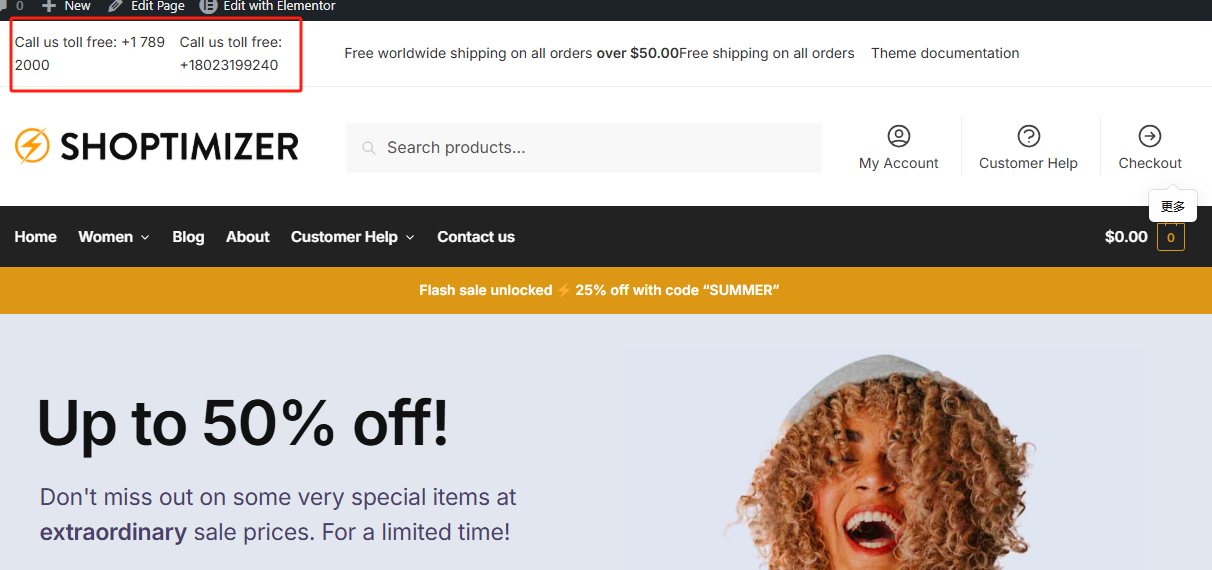Select Contact us in the navigation bar
Screen dimensions: 1212x570
pos(476,237)
